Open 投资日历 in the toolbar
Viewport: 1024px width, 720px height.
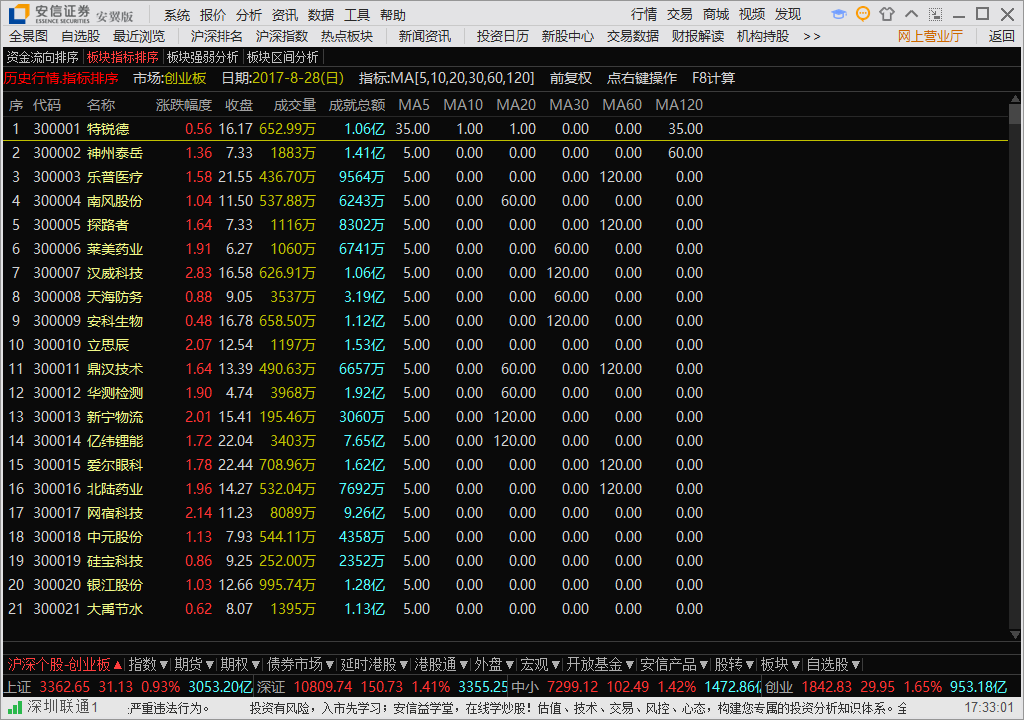(503, 36)
